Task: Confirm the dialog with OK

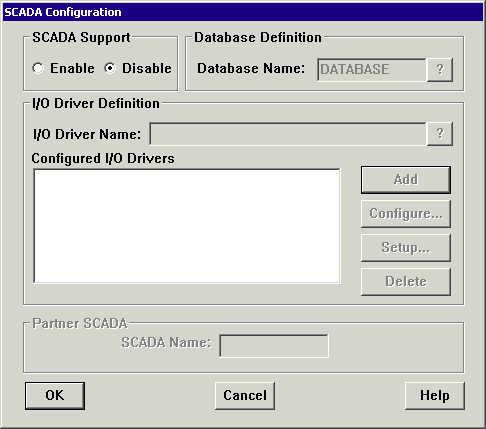Action: pyautogui.click(x=55, y=396)
